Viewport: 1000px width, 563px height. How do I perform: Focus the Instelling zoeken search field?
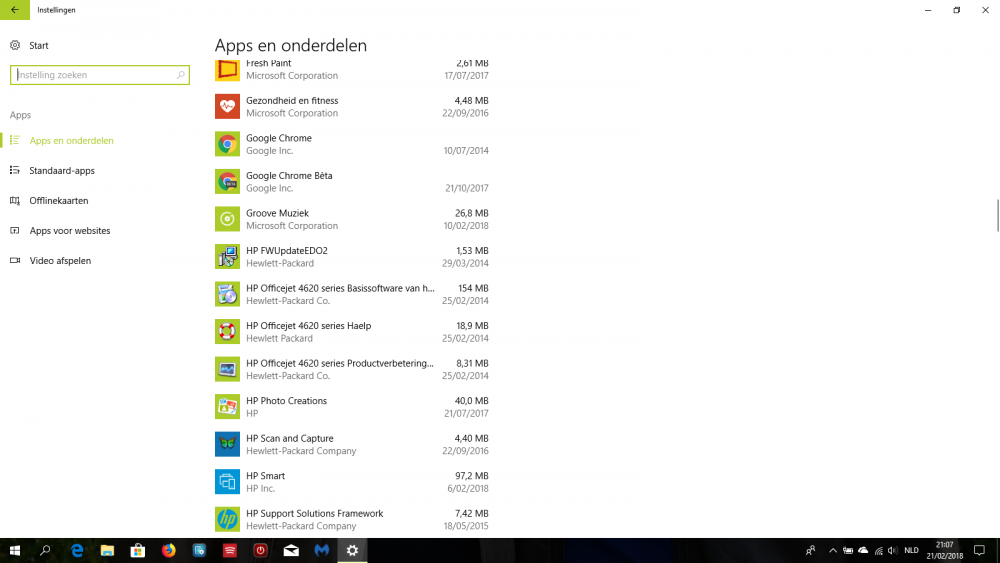[x=99, y=75]
